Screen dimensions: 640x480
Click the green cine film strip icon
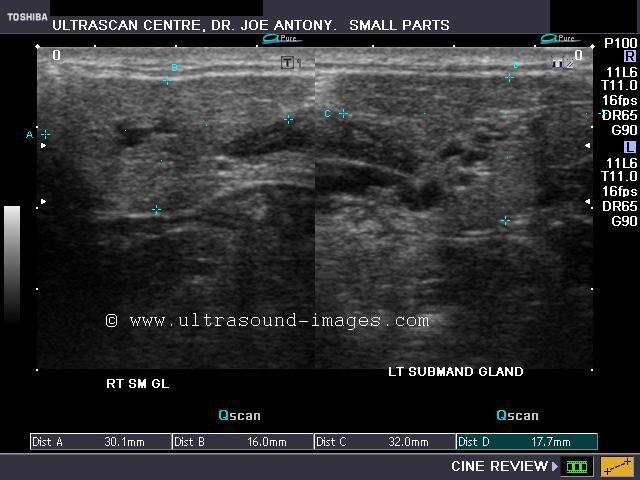tap(577, 466)
